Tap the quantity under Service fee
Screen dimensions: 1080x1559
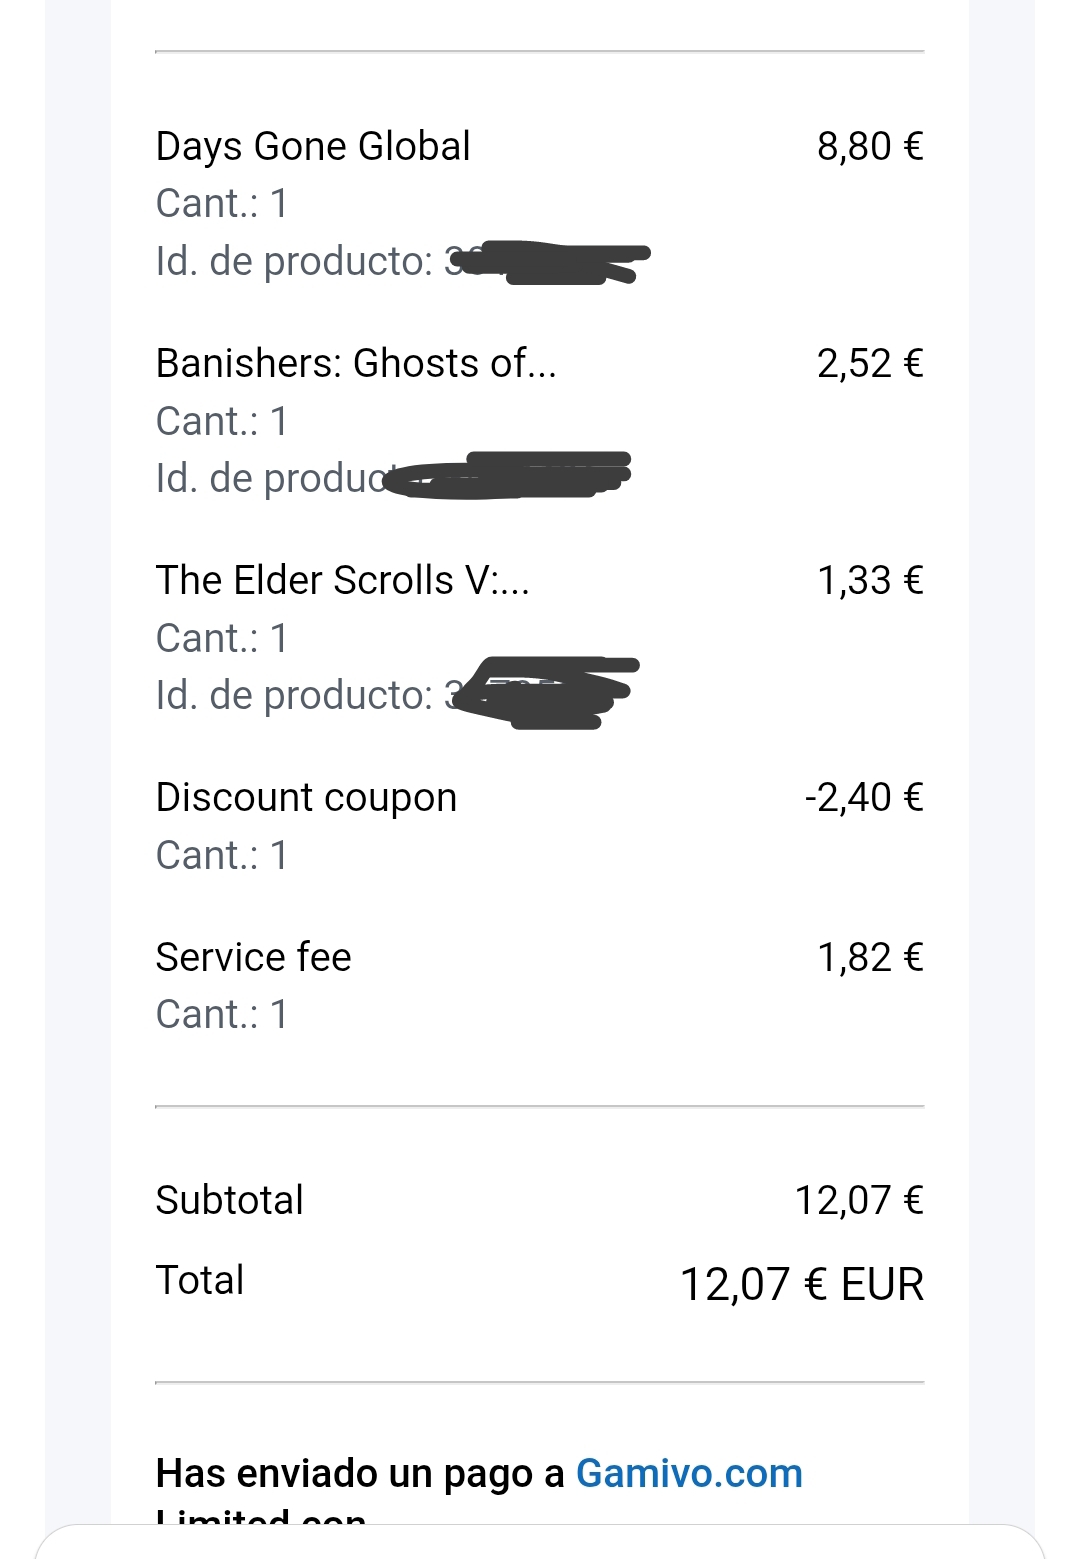(222, 1014)
